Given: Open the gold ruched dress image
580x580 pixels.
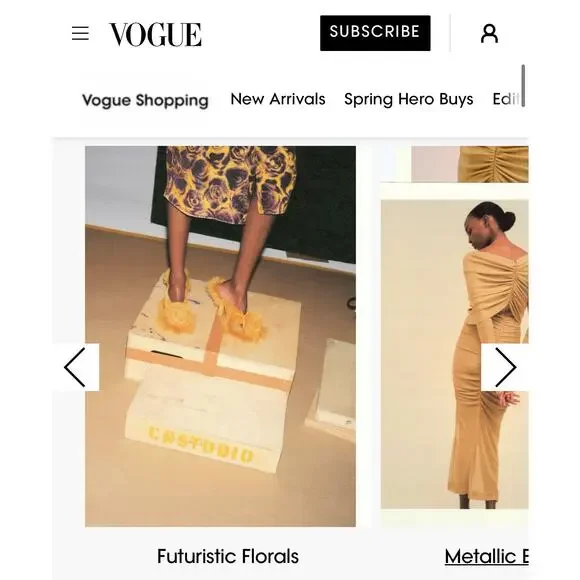Looking at the screenshot, I should [455, 354].
